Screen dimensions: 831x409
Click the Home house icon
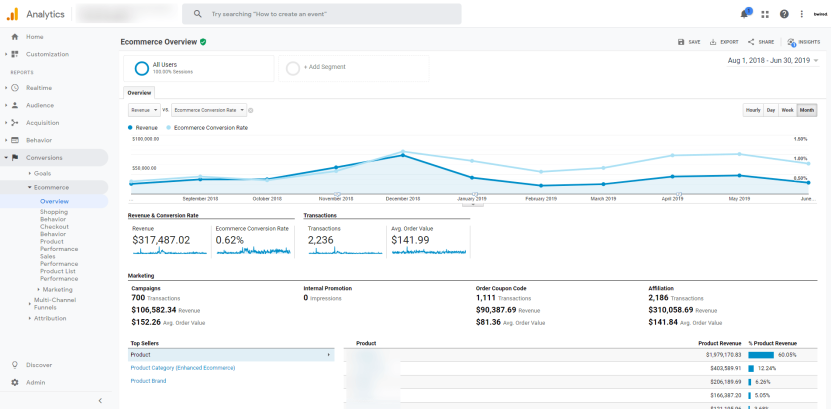[15, 37]
